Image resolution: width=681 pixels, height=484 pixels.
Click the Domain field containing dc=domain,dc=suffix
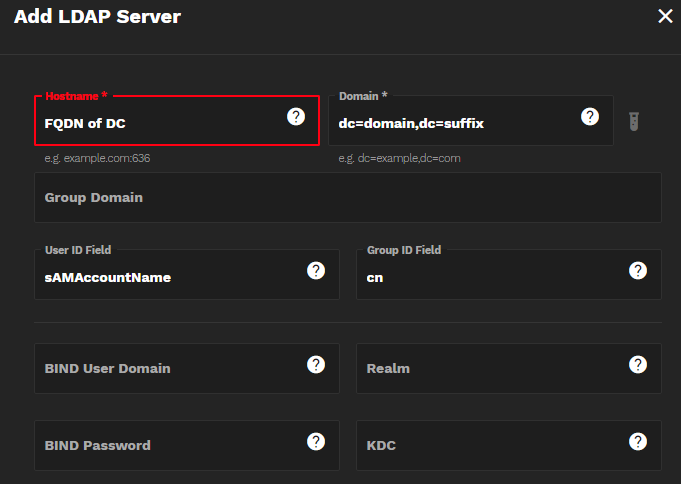[x=450, y=123]
